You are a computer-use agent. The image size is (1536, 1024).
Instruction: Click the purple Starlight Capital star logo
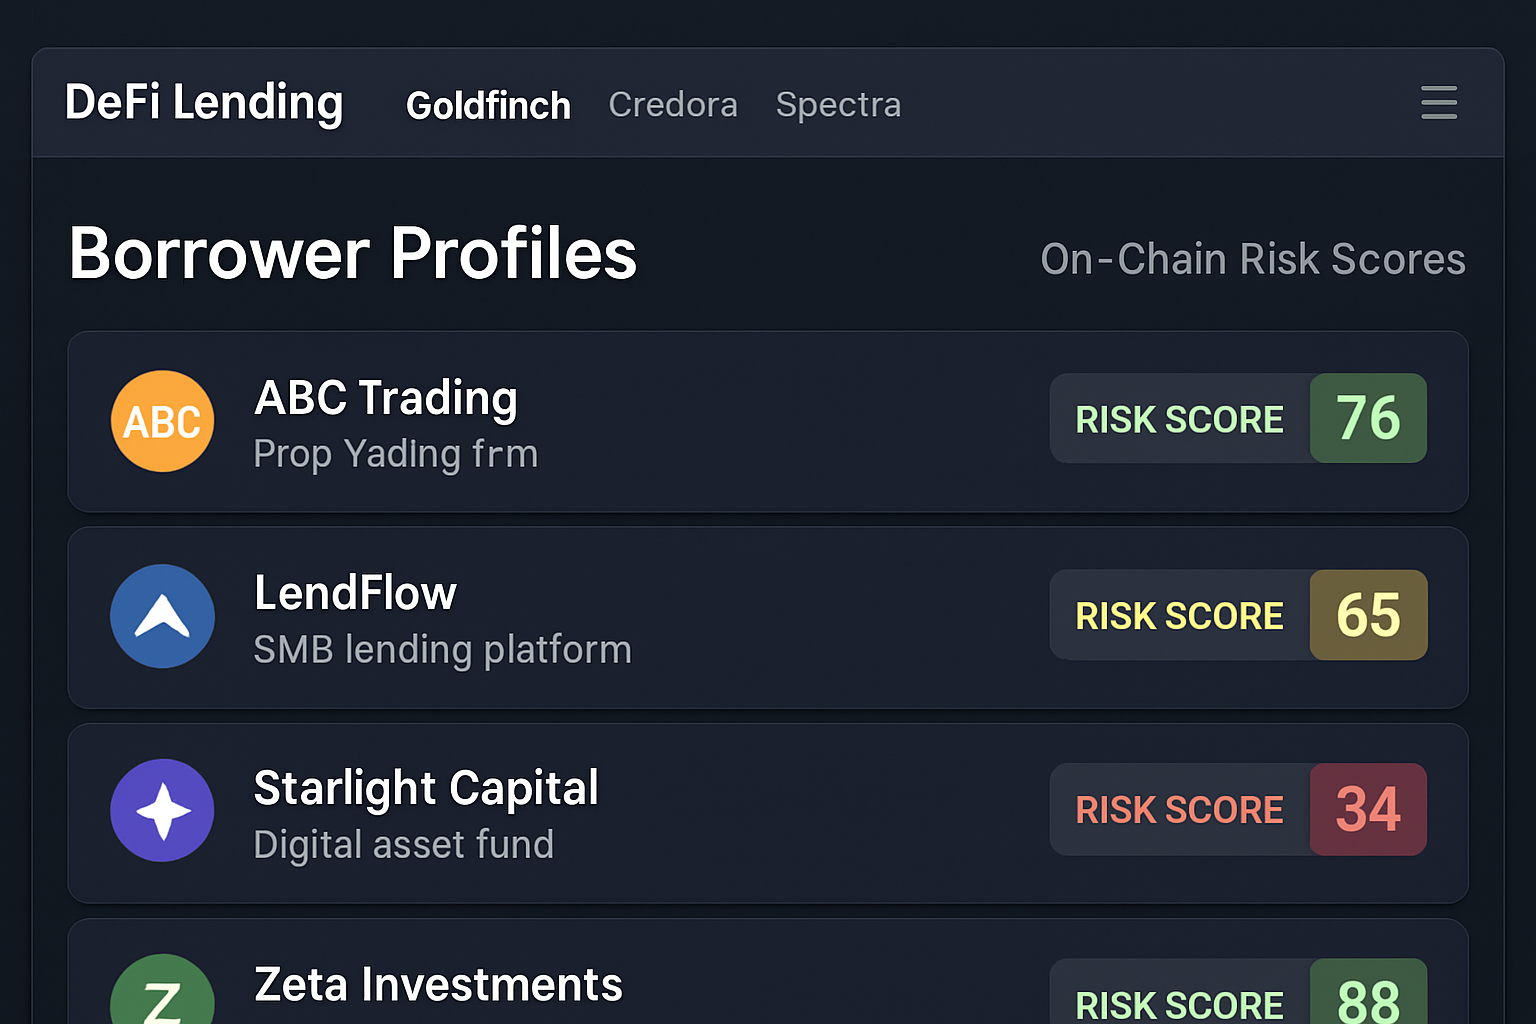coord(162,810)
